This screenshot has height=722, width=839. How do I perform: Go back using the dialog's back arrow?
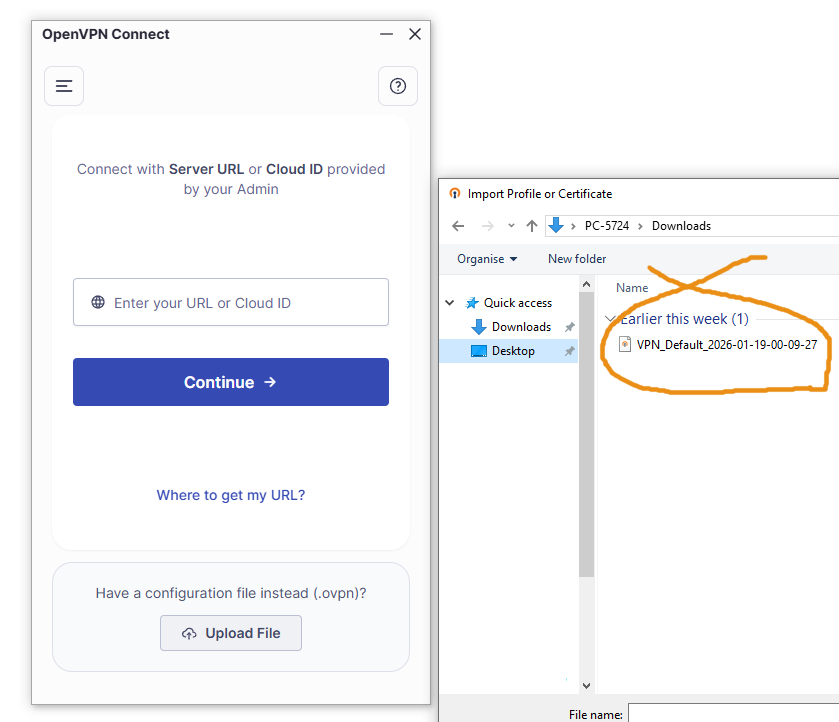[x=458, y=226]
